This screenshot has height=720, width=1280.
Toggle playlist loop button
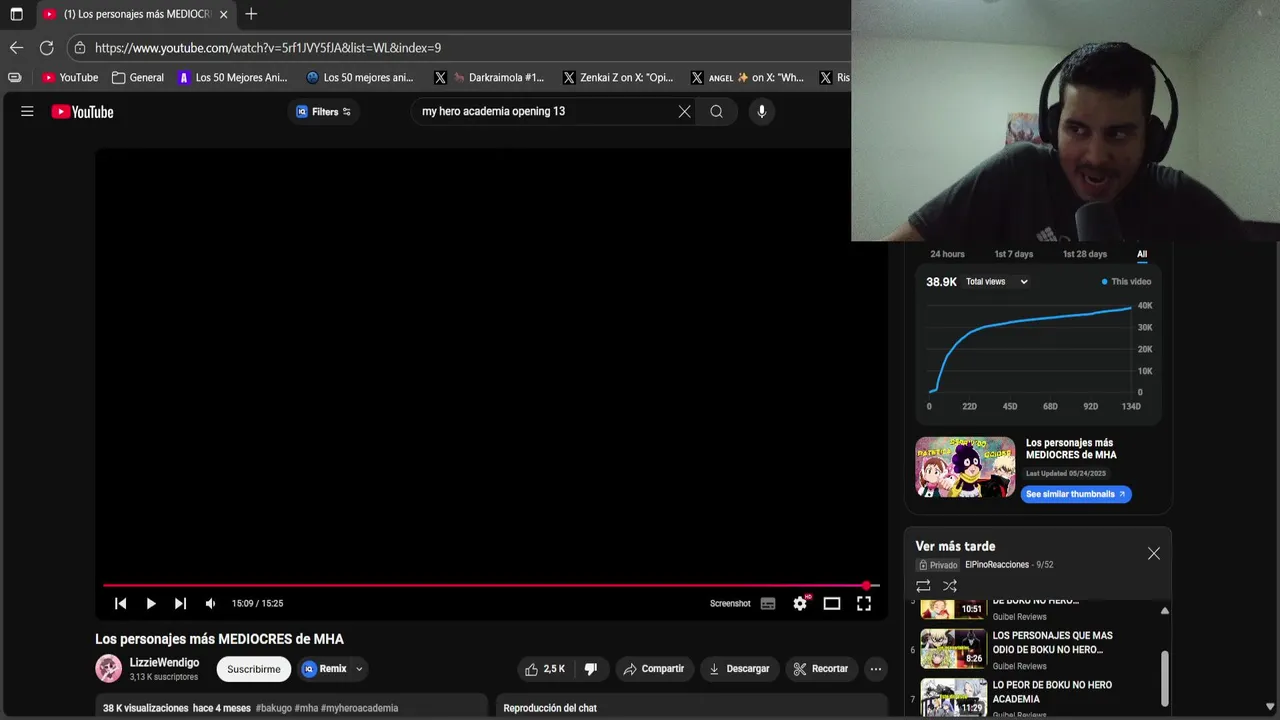click(923, 586)
